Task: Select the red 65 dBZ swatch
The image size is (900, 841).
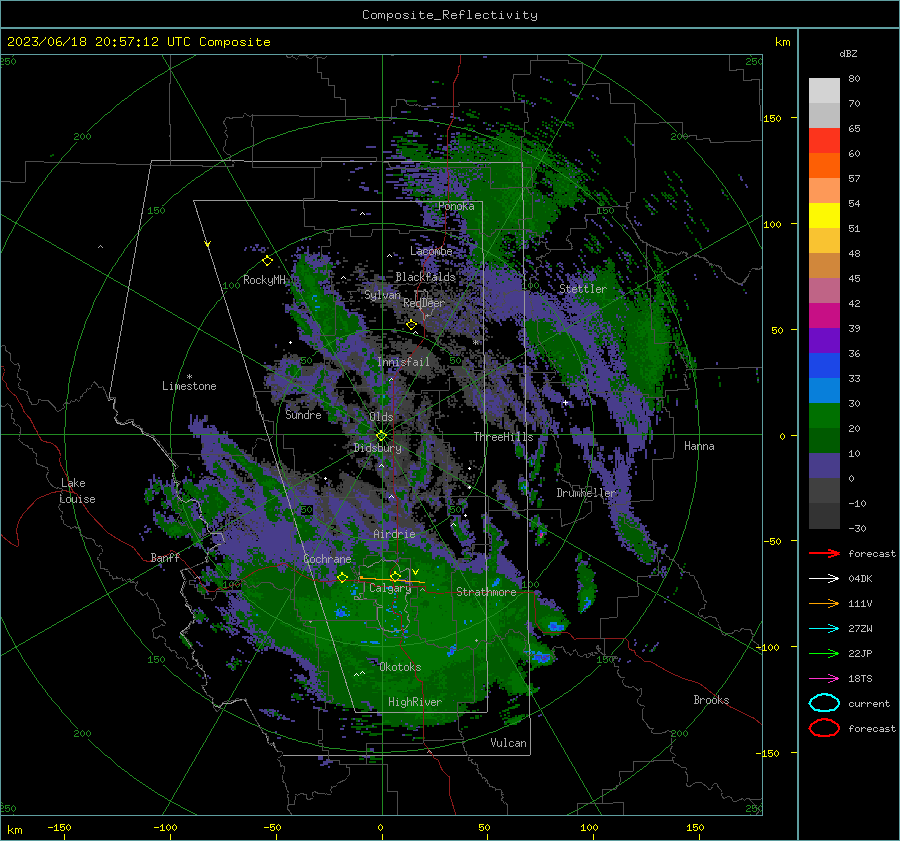Action: pos(824,141)
